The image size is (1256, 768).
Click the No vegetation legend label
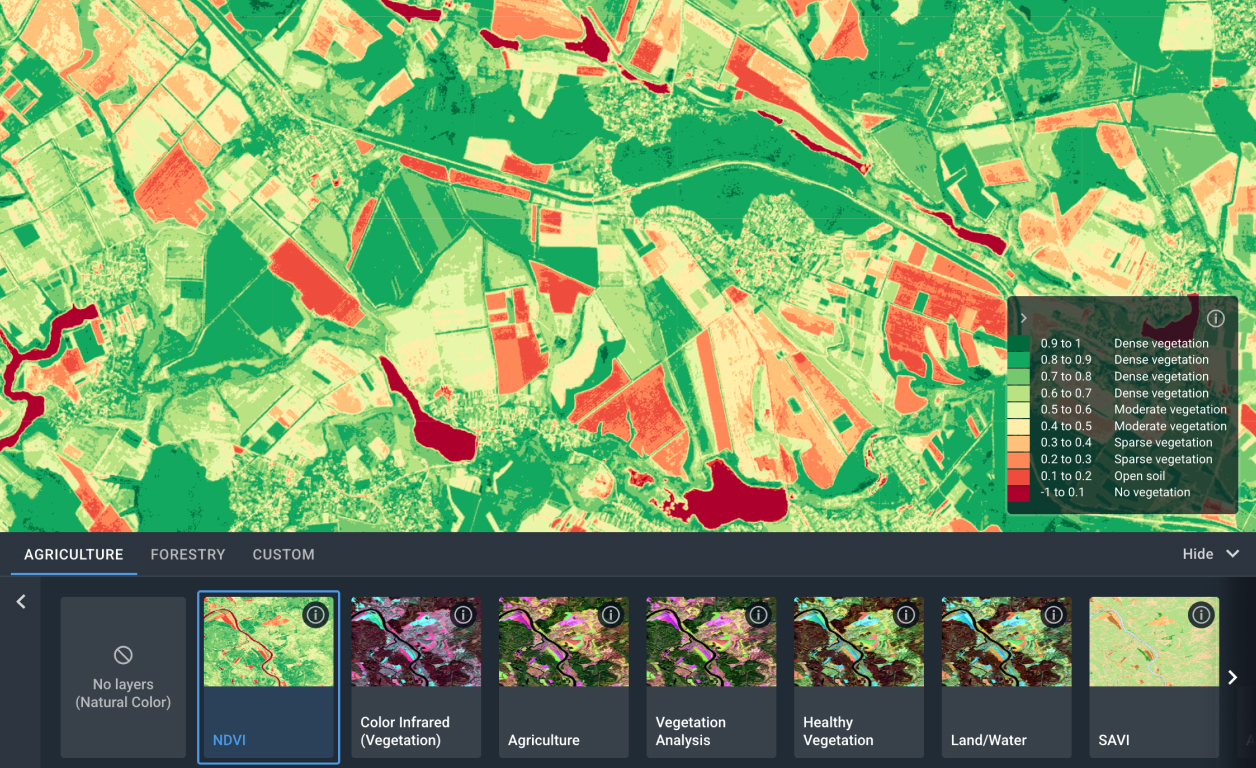(1153, 492)
